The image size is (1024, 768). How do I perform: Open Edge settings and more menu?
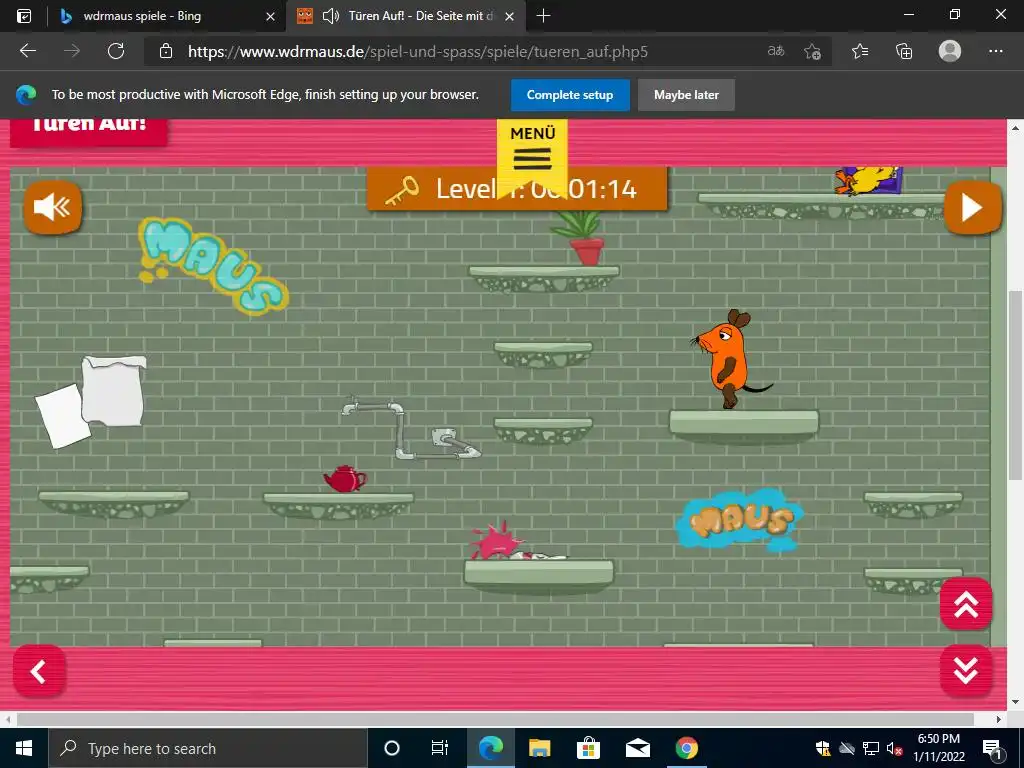995,51
